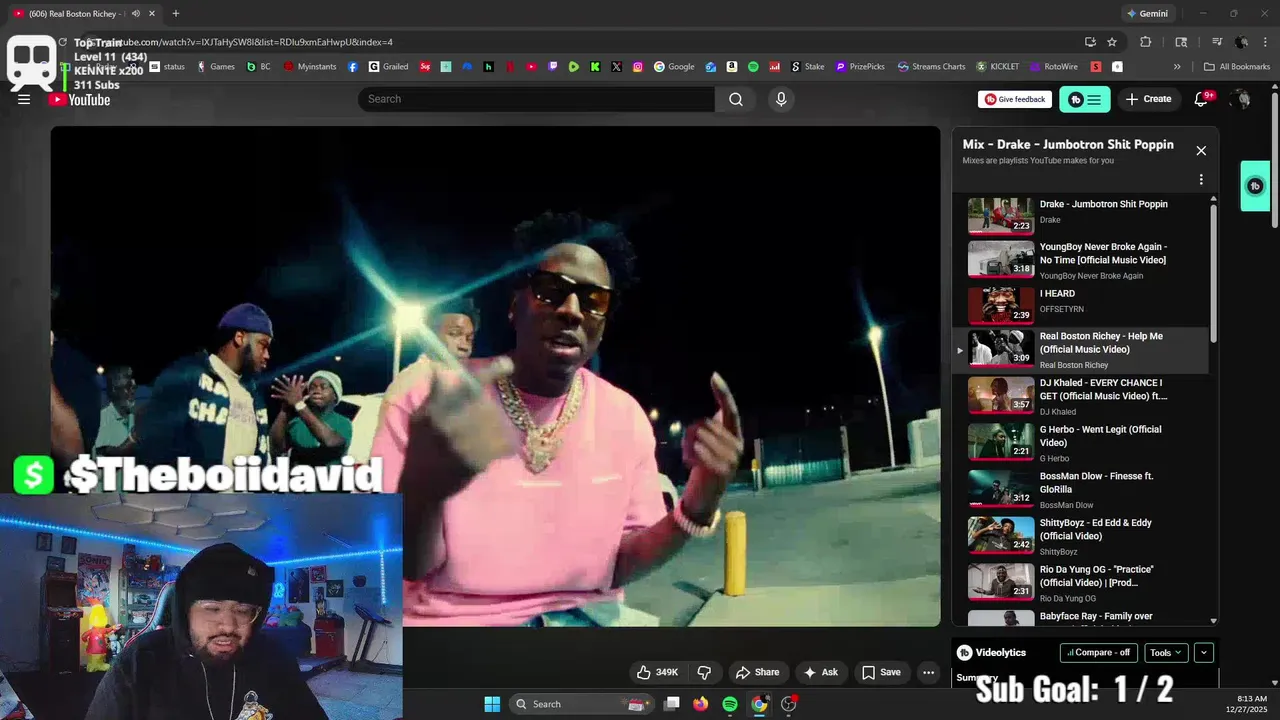Toggle Videolytics Compare off button
Viewport: 1280px width, 720px height.
click(x=1098, y=652)
